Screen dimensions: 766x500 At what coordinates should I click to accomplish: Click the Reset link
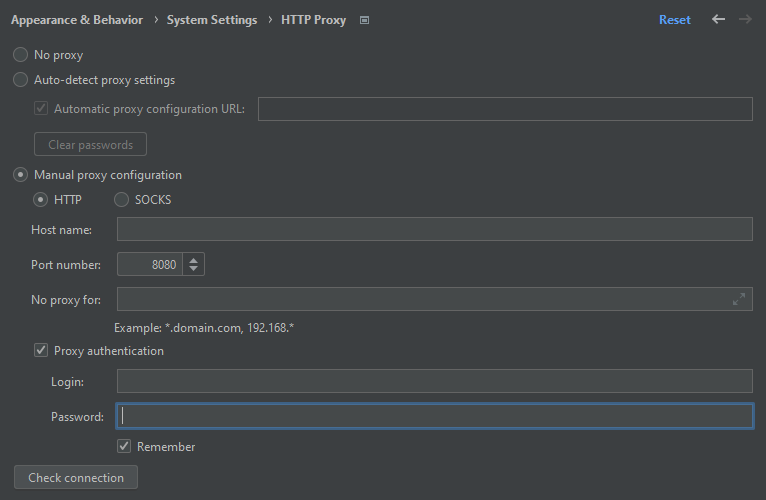coord(674,20)
